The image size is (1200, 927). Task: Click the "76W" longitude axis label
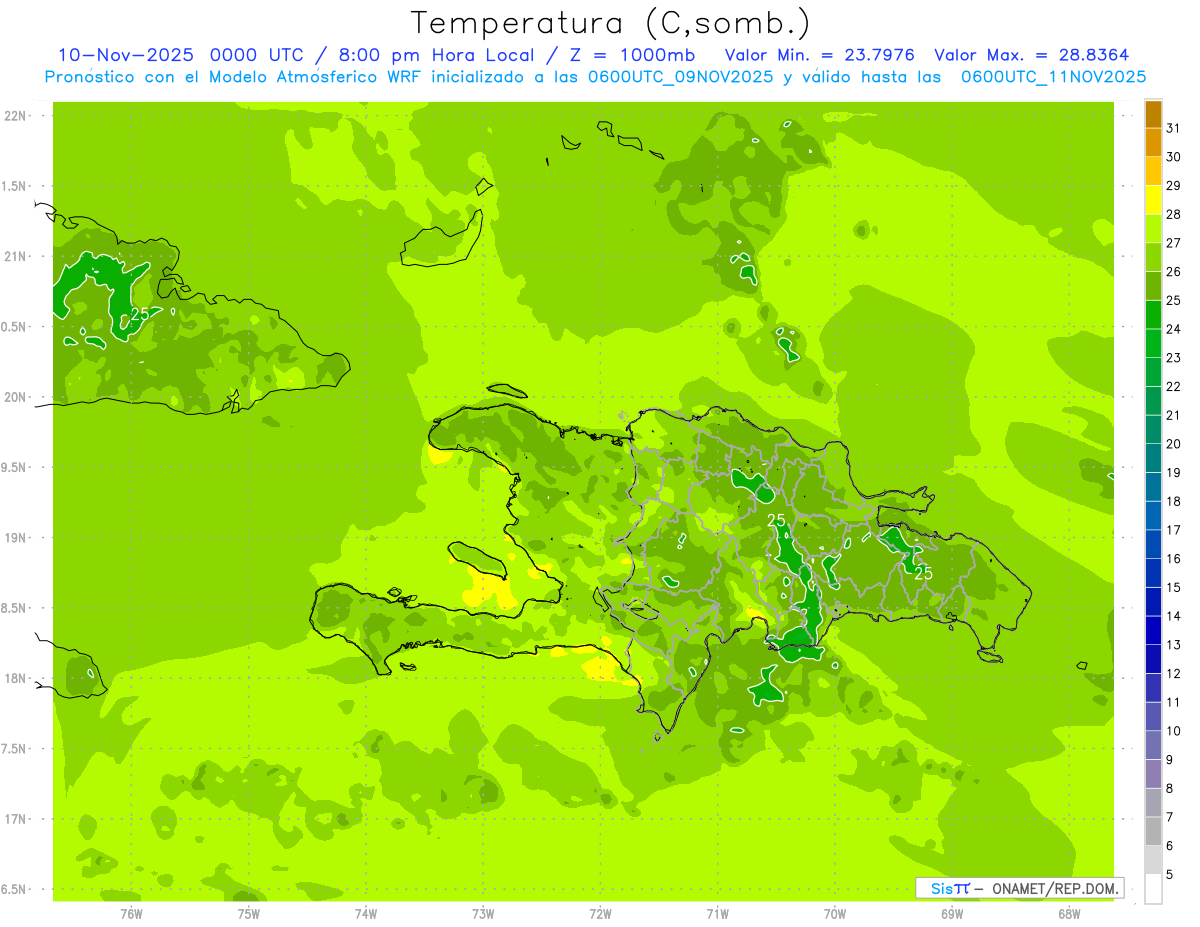(x=131, y=914)
